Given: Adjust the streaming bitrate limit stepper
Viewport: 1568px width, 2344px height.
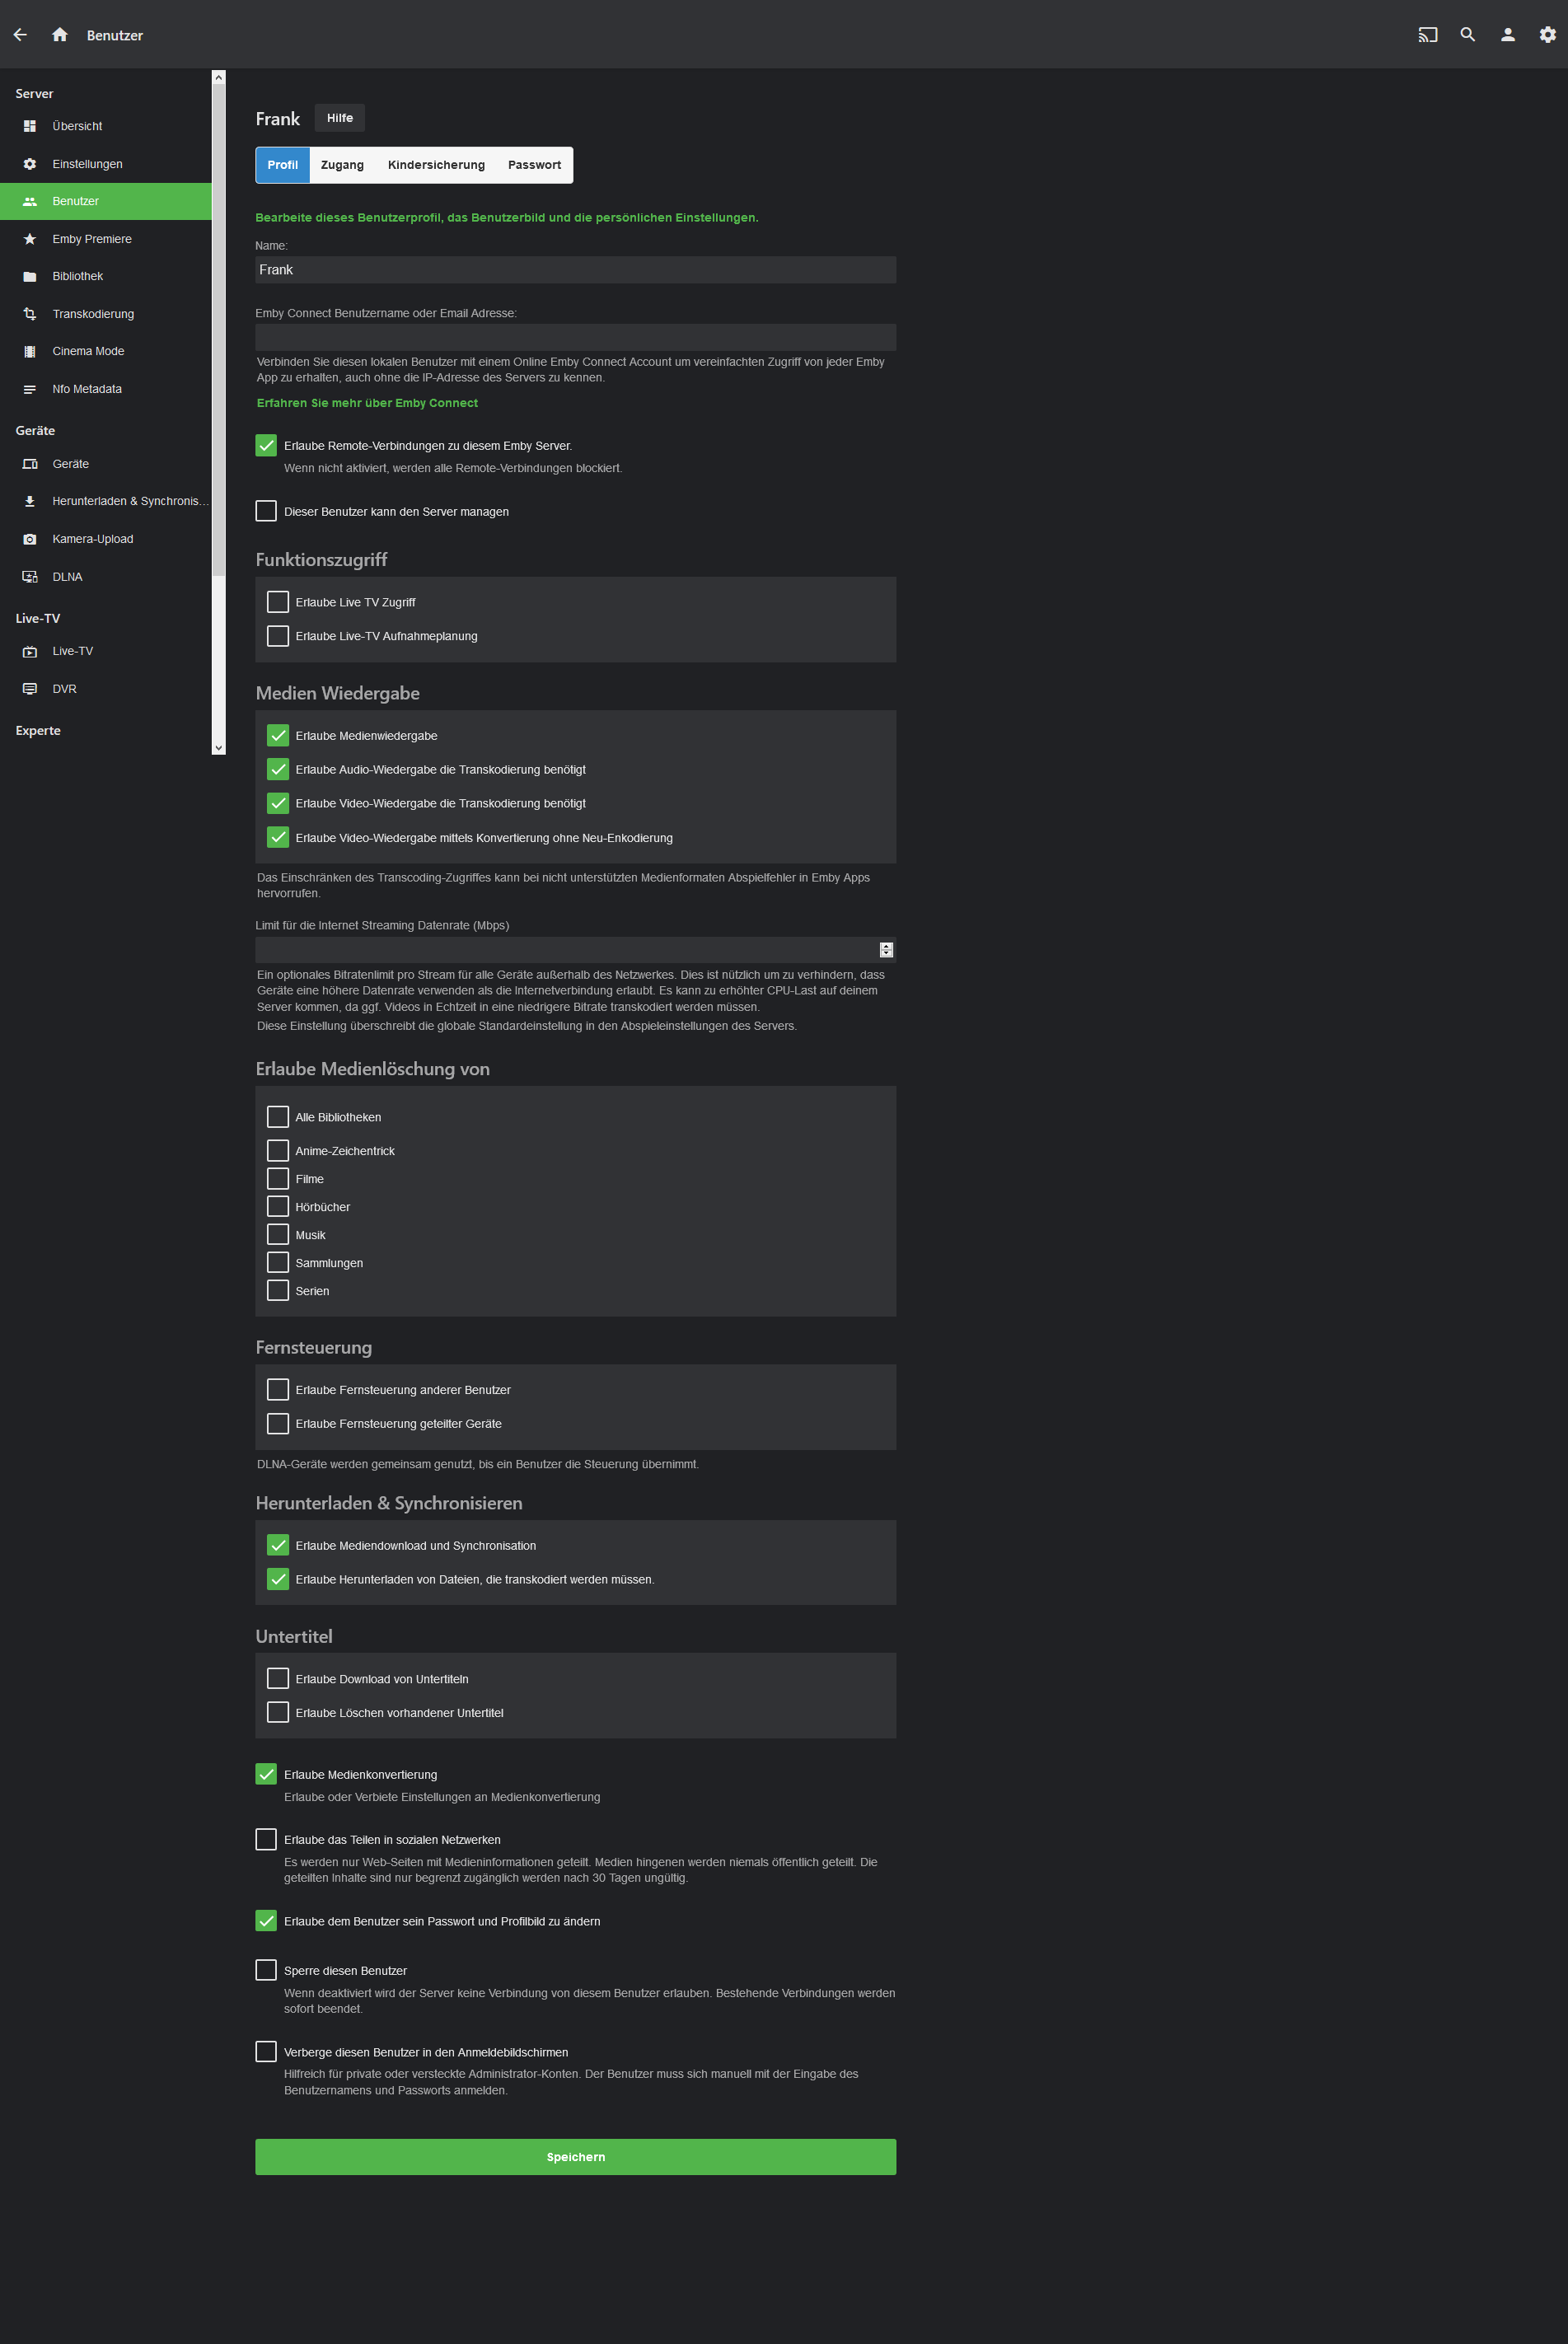Looking at the screenshot, I should point(886,950).
